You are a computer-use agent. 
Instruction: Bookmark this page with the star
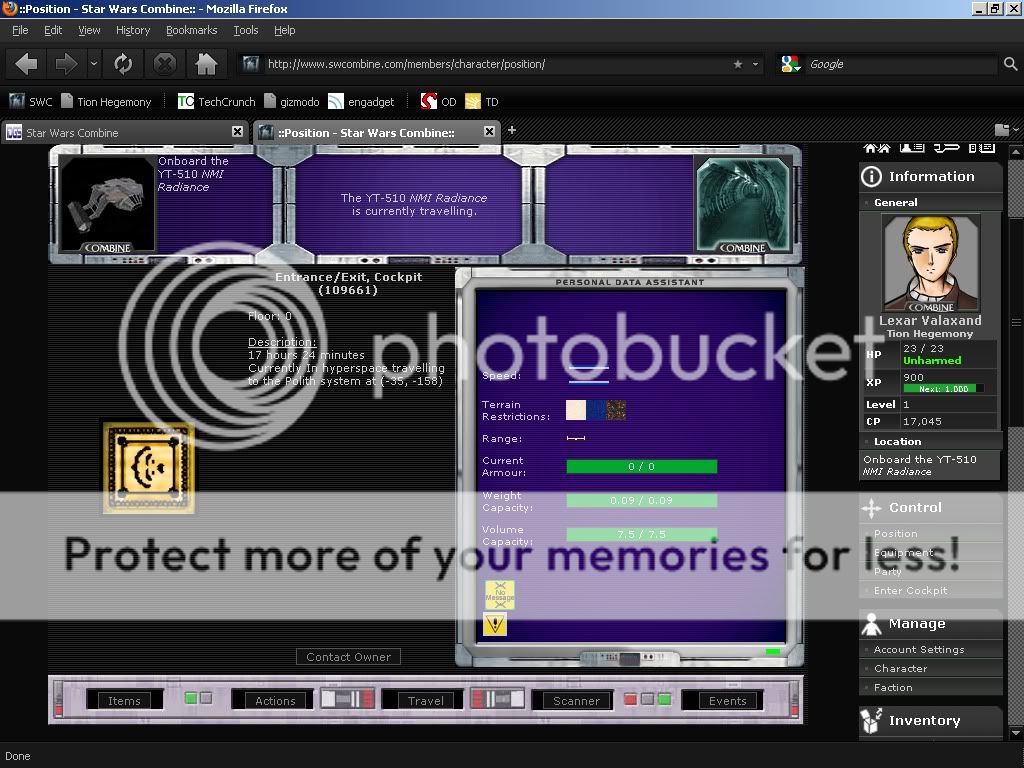(x=738, y=64)
